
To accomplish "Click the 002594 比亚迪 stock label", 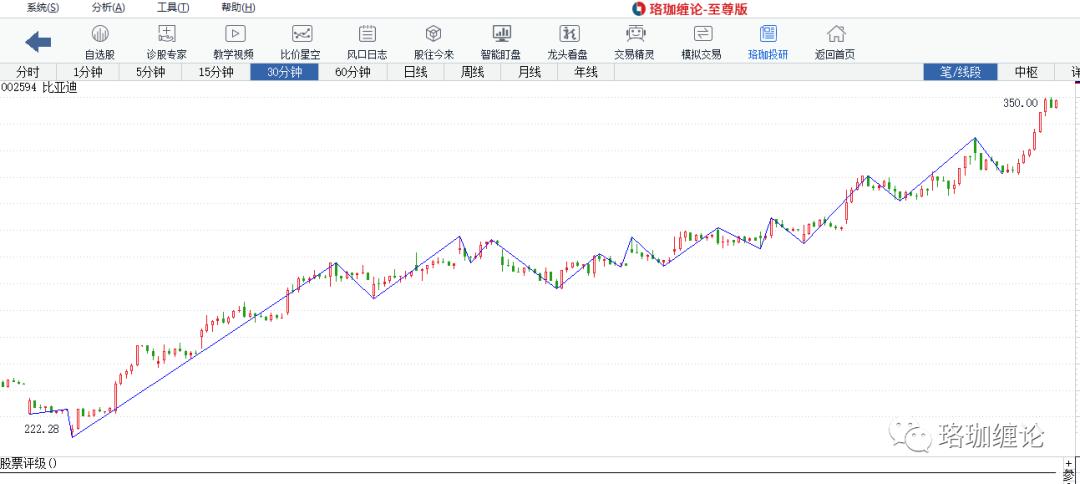I will 39,88.
